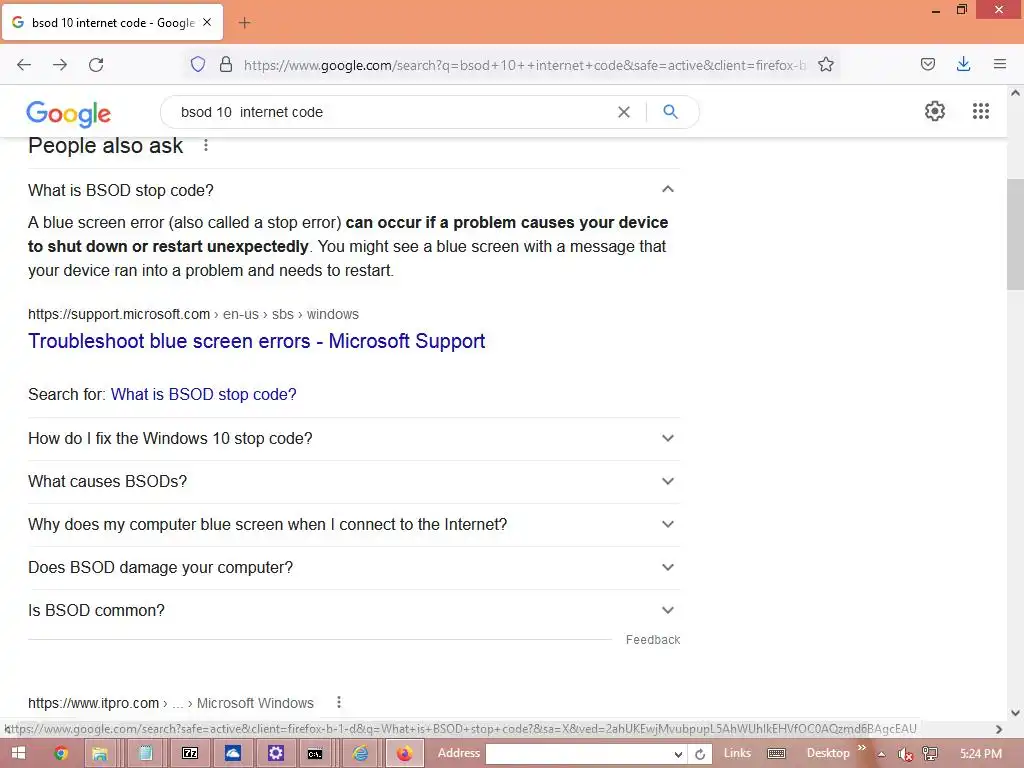Open the taskbar Desktop toolbar

coord(827,753)
